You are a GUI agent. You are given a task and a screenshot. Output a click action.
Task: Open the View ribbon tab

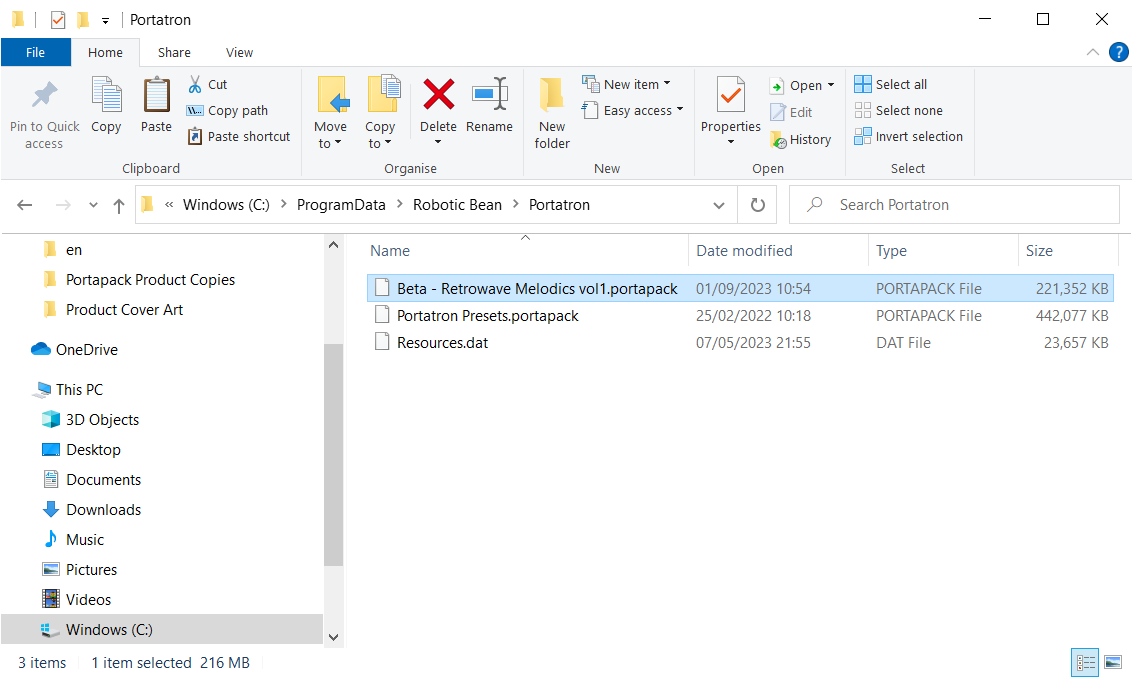[239, 52]
